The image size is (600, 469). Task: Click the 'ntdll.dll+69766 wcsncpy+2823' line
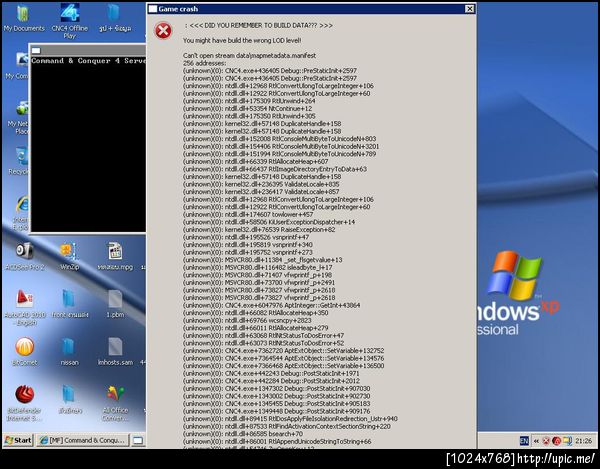coord(247,321)
